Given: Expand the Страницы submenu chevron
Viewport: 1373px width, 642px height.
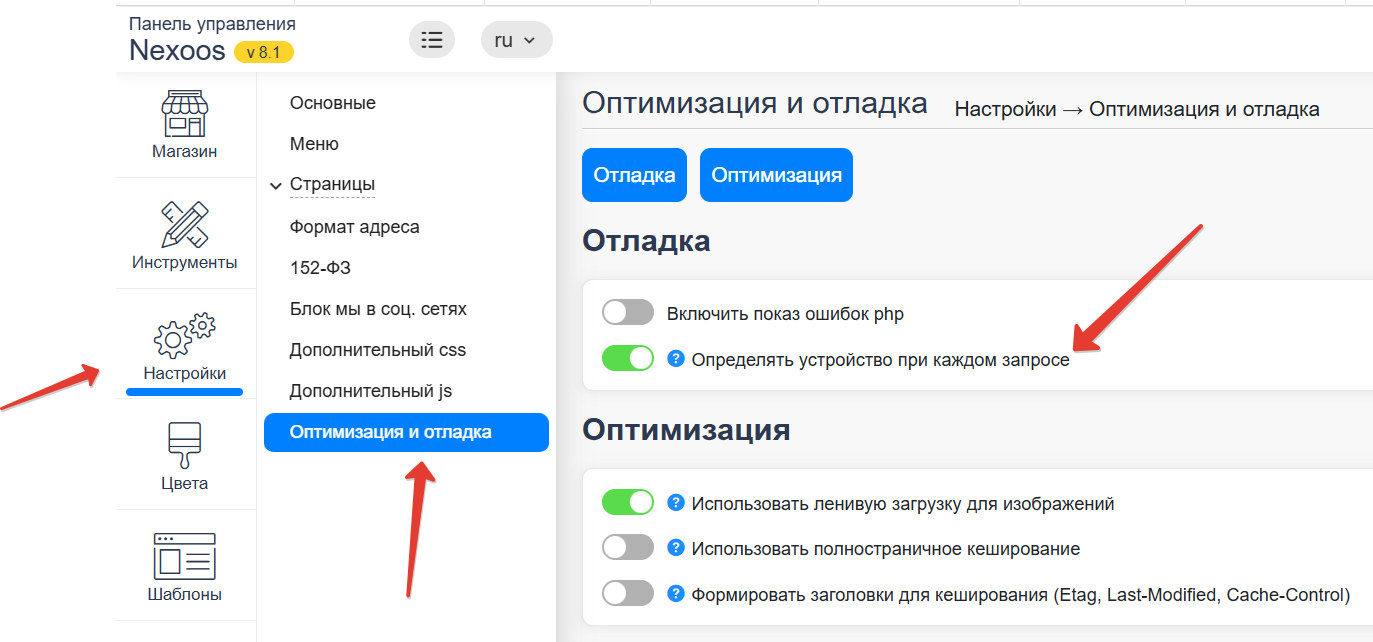Looking at the screenshot, I should 276,186.
